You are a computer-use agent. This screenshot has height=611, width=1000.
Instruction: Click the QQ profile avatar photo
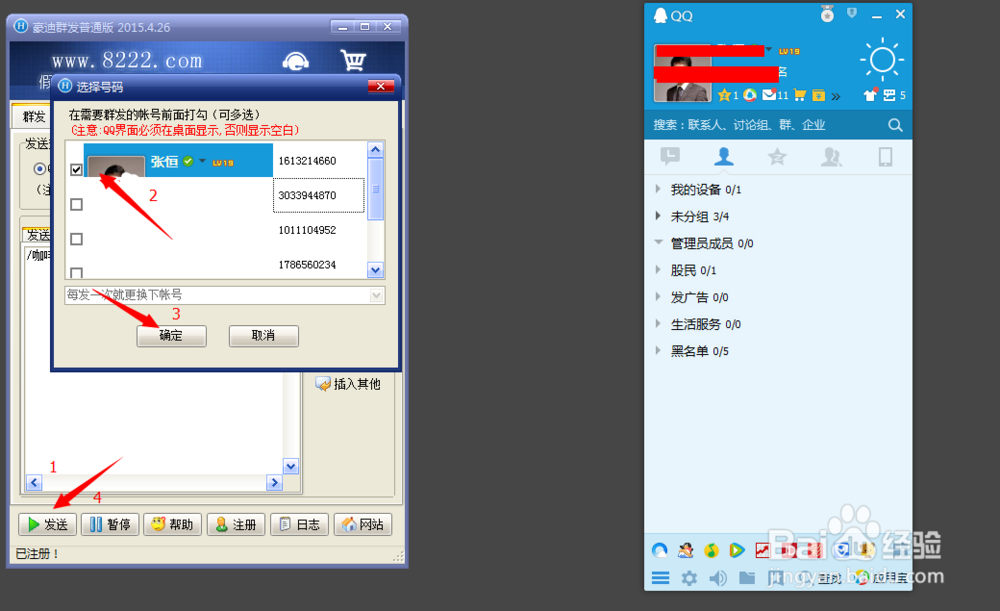point(682,73)
